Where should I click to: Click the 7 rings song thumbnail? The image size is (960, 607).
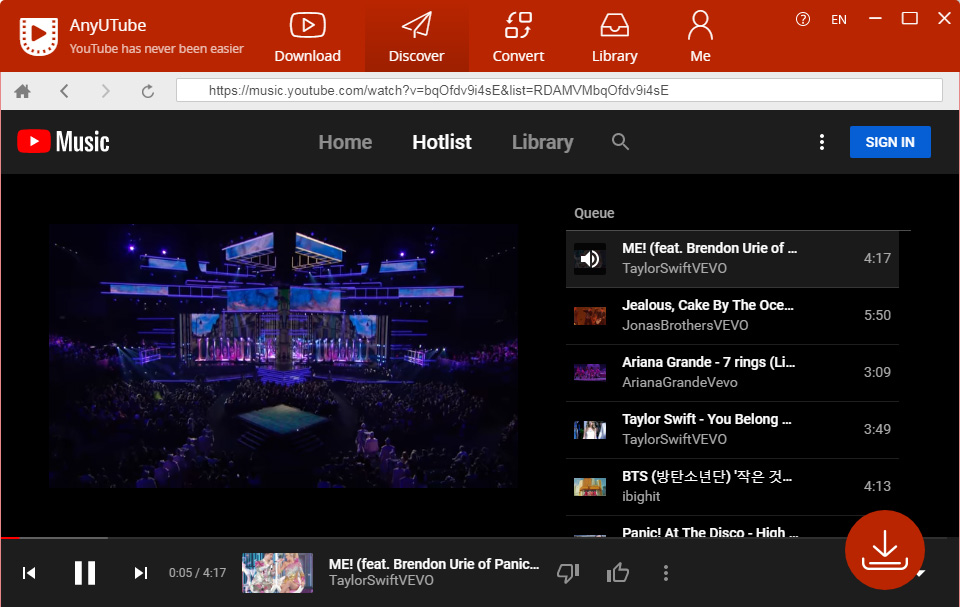[x=590, y=372]
